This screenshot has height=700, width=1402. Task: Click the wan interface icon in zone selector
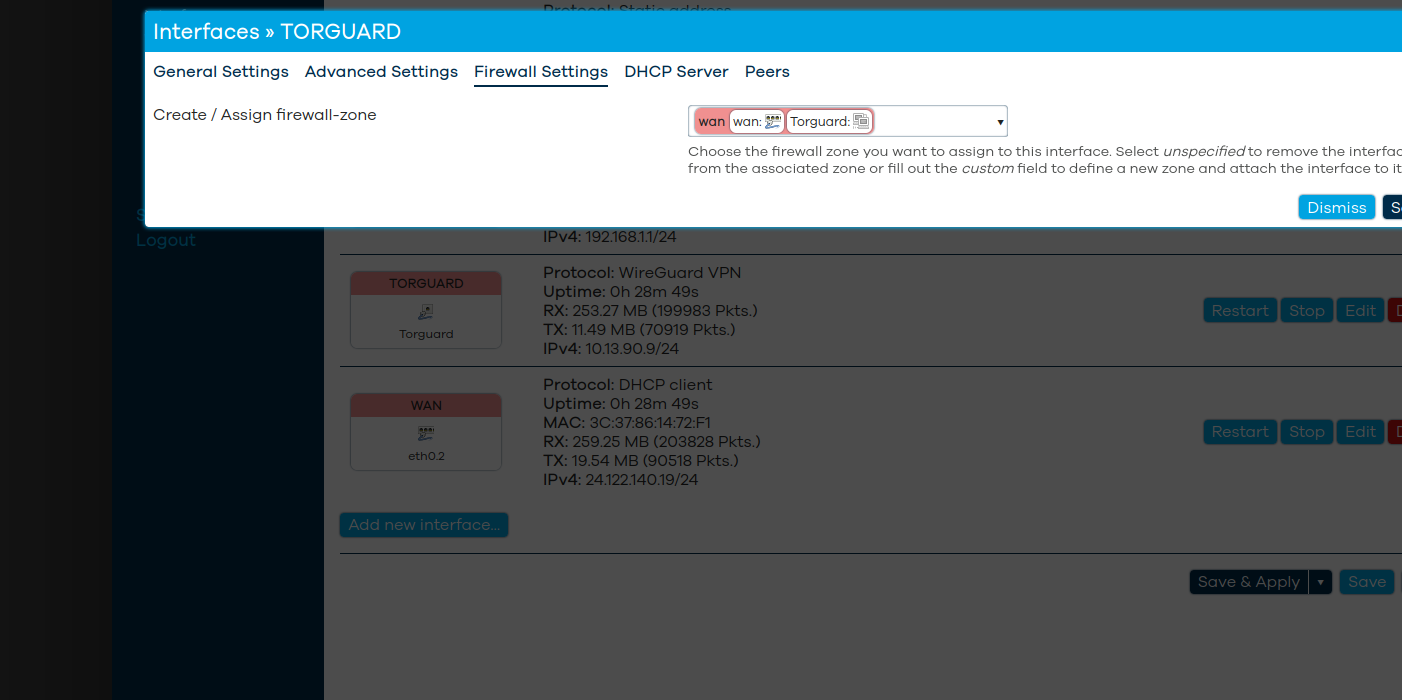[772, 121]
